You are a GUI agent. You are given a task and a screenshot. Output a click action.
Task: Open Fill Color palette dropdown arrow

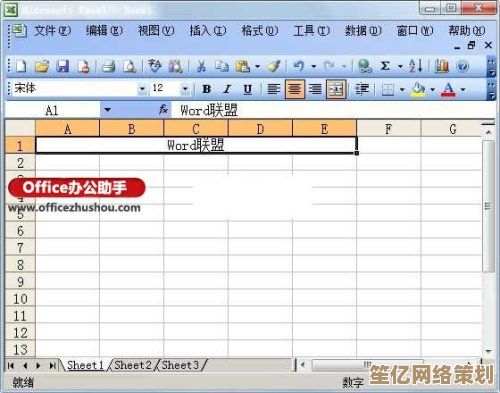(432, 89)
